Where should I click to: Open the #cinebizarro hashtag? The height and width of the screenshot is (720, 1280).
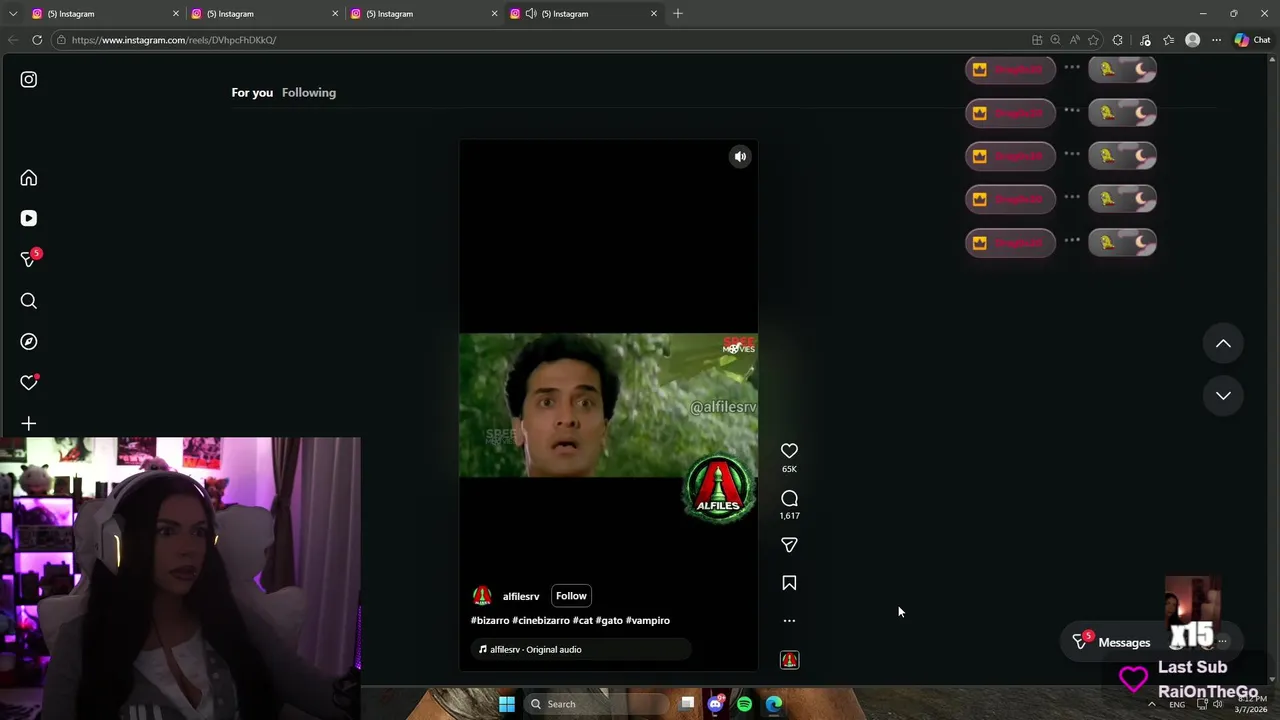pyautogui.click(x=541, y=621)
